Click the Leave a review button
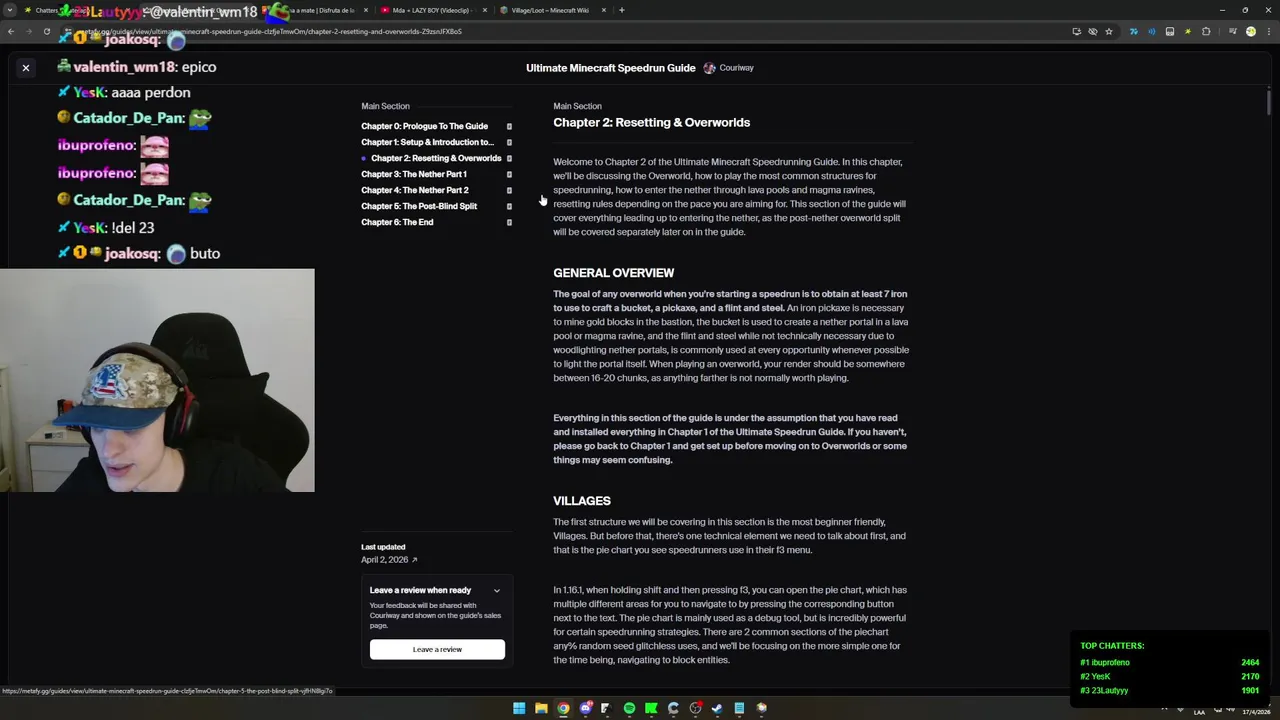The image size is (1280, 720). pyautogui.click(x=437, y=649)
